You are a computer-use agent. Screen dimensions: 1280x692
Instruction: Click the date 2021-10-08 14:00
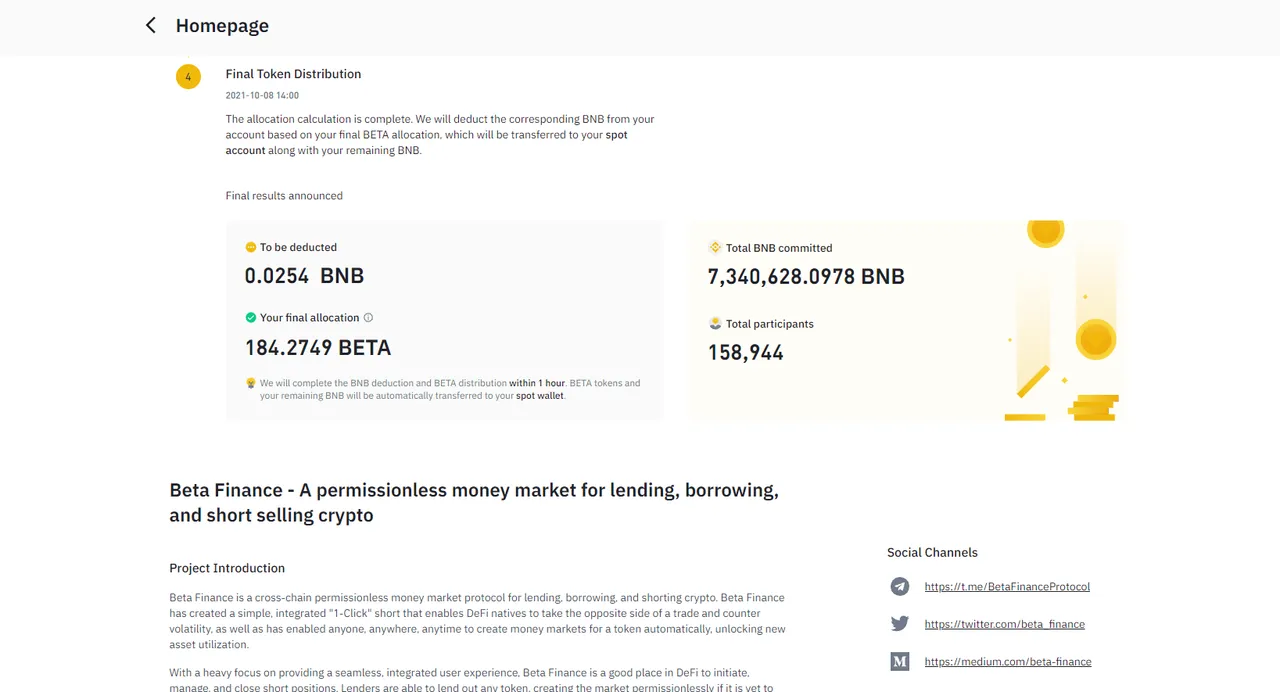click(262, 96)
